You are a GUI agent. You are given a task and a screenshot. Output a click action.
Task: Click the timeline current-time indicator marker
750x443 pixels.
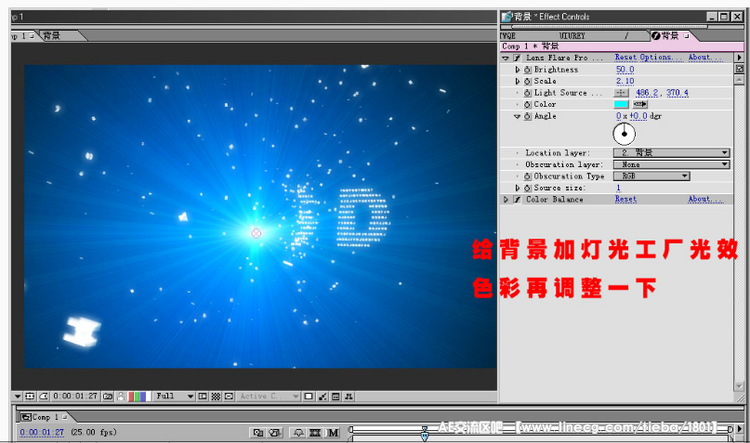424,433
